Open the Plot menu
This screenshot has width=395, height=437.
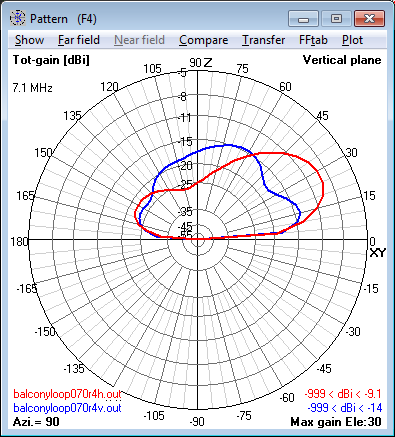(352, 40)
